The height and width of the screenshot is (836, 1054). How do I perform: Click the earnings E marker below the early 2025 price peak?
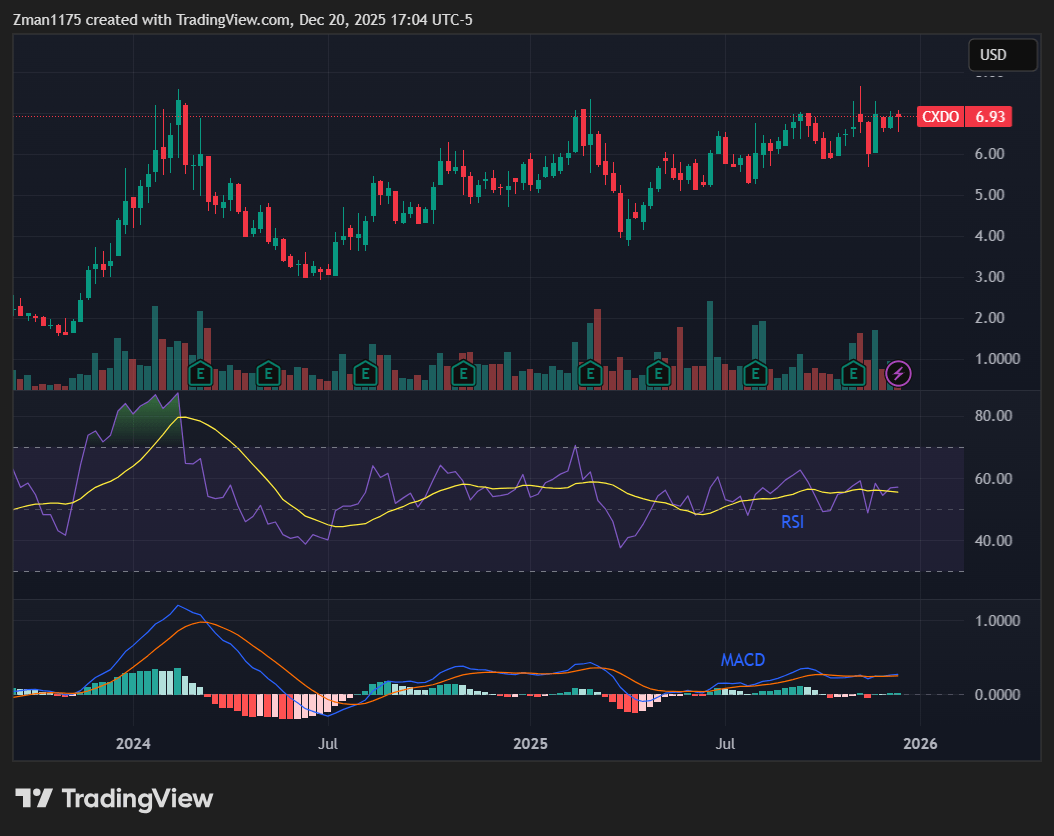pyautogui.click(x=590, y=373)
